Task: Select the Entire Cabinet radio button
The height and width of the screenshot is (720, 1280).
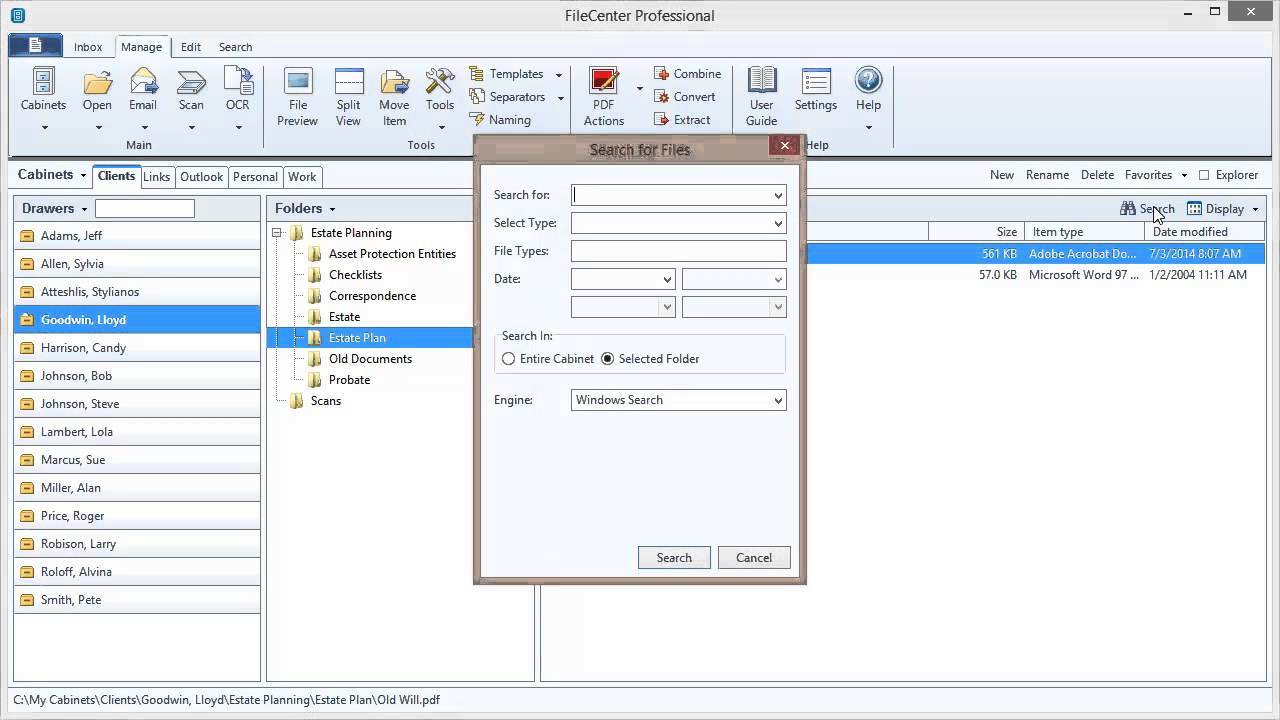Action: coord(509,359)
